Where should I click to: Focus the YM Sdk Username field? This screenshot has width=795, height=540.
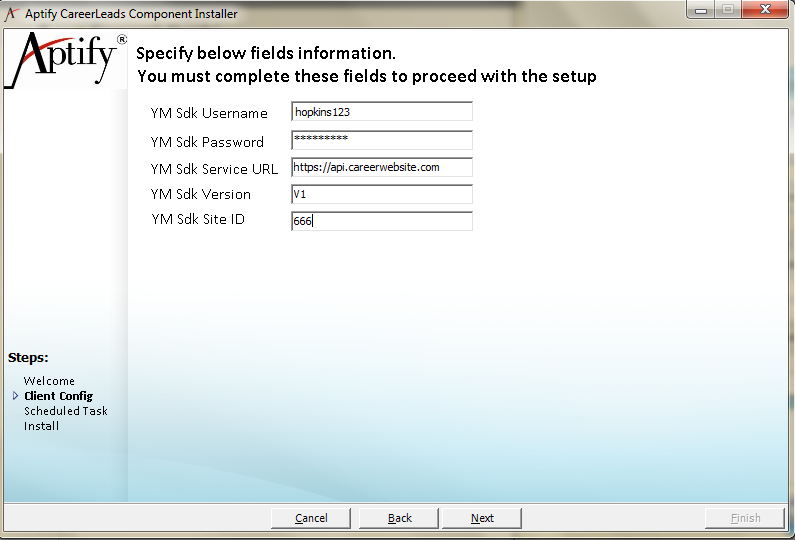382,112
